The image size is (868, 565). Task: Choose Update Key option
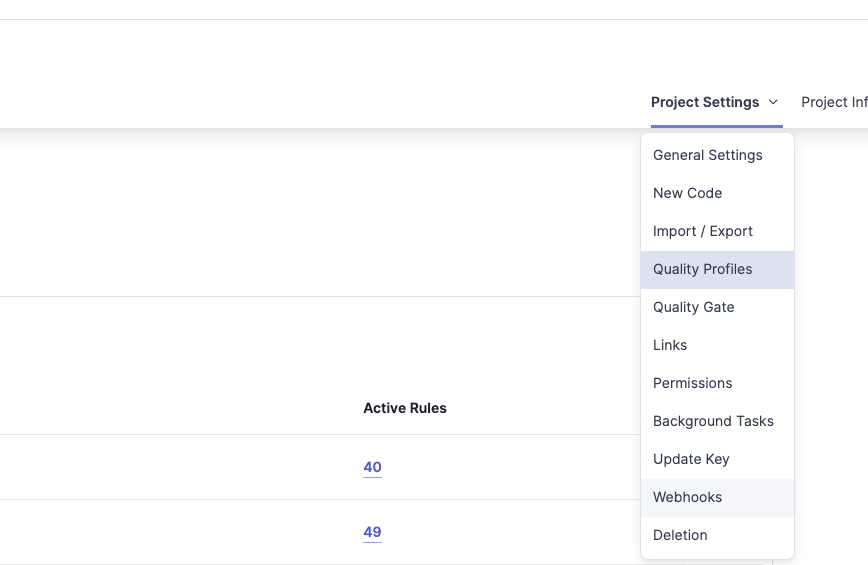pyautogui.click(x=717, y=459)
